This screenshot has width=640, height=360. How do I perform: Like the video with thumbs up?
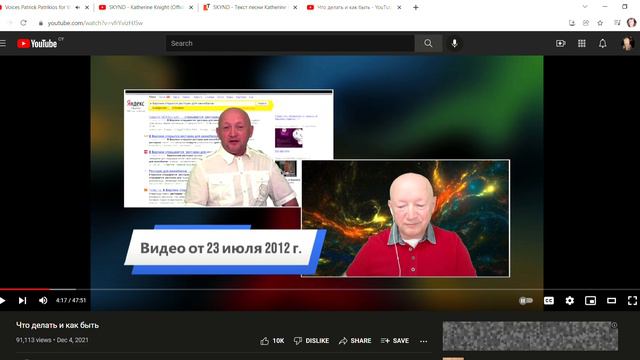272,340
